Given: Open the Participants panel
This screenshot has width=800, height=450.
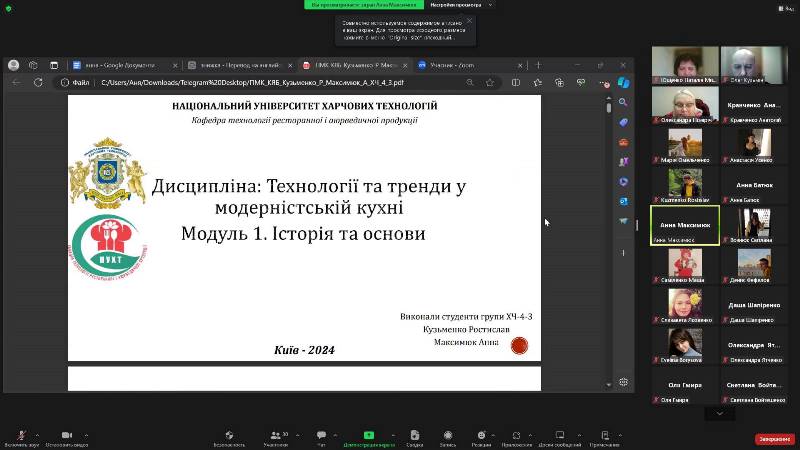Looking at the screenshot, I should (275, 436).
